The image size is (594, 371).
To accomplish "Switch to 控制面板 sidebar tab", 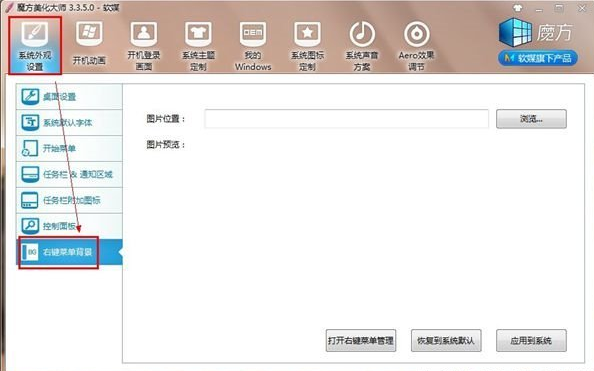I will (69, 225).
